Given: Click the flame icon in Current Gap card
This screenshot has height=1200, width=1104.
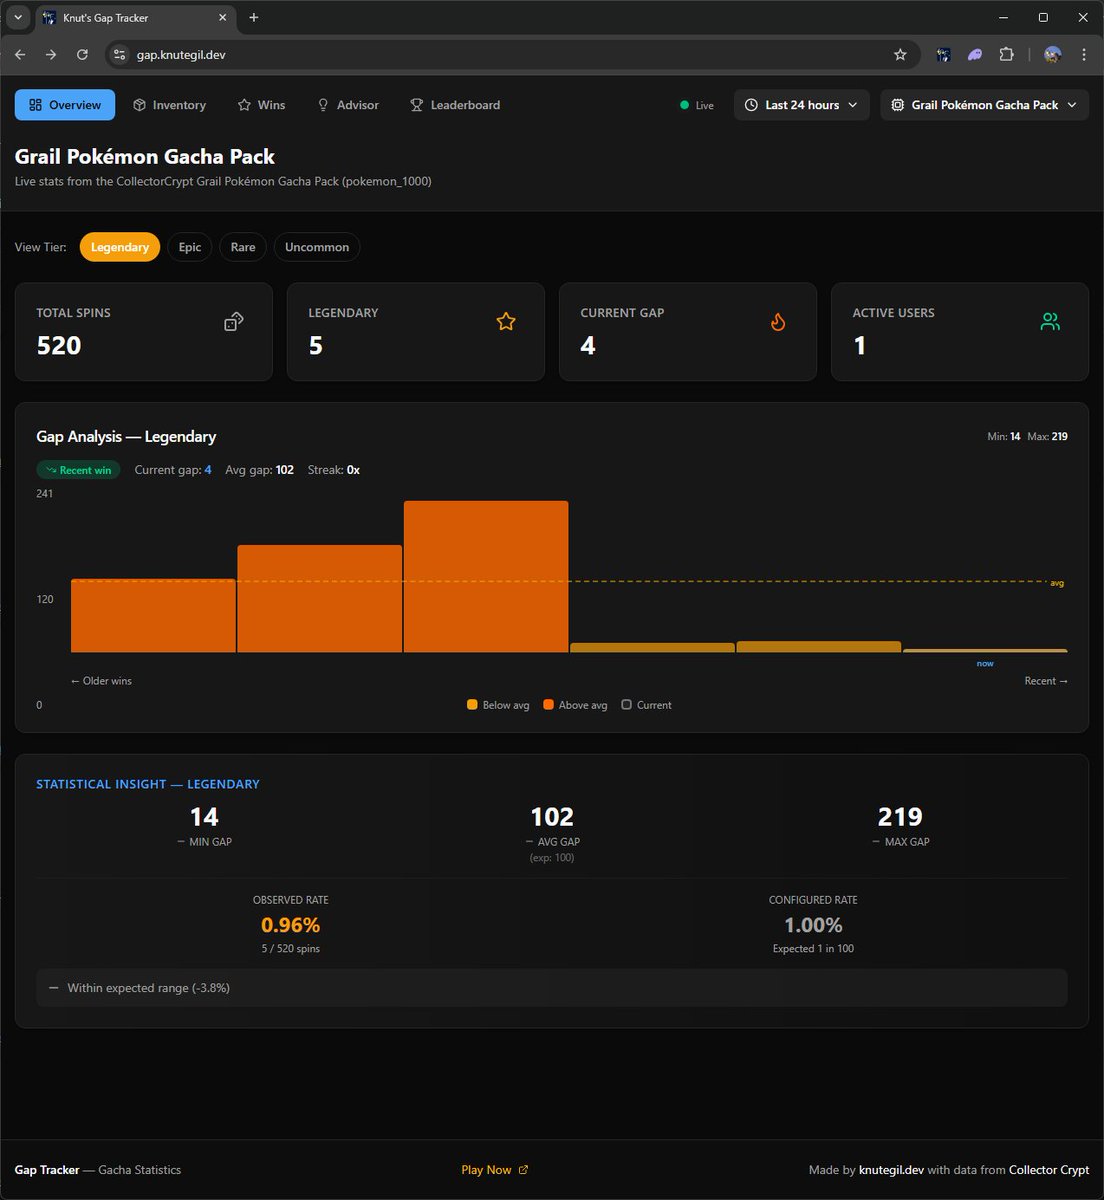Looking at the screenshot, I should point(778,322).
